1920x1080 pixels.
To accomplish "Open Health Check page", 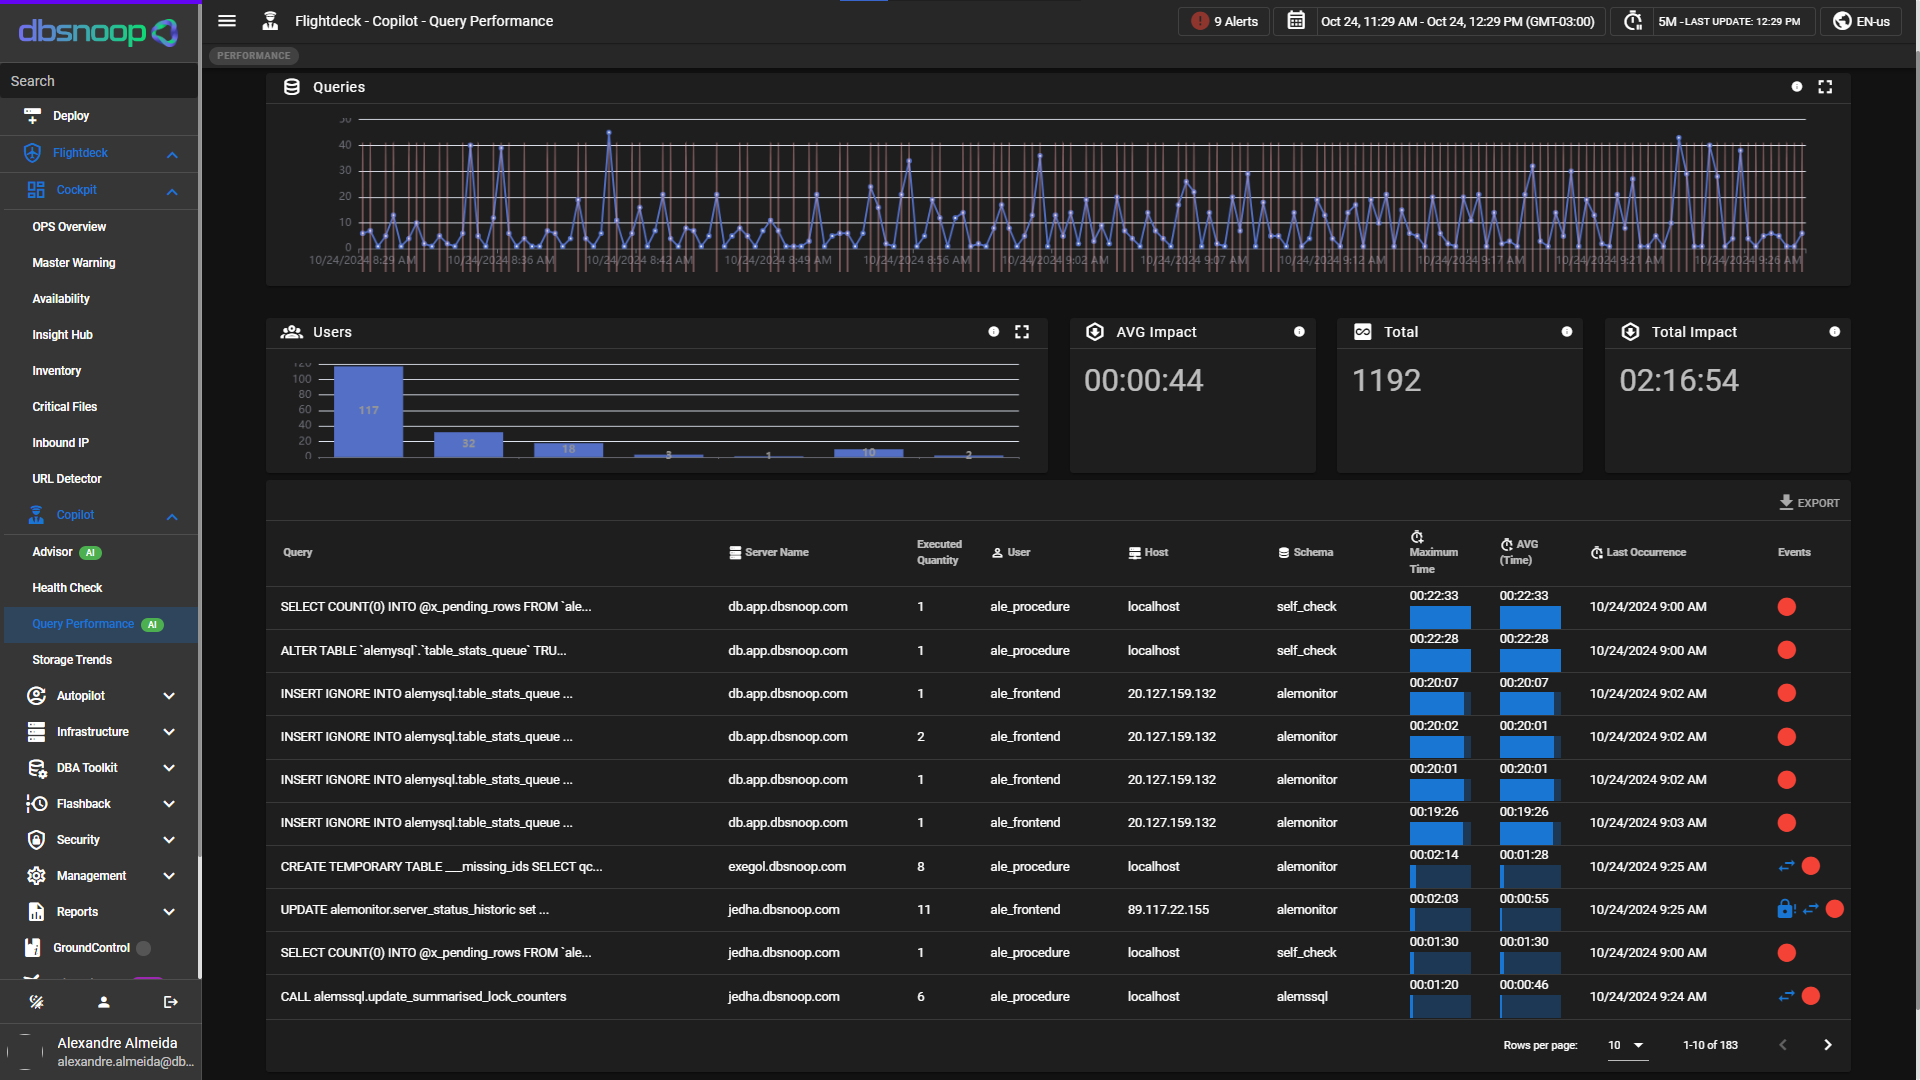I will click(67, 588).
